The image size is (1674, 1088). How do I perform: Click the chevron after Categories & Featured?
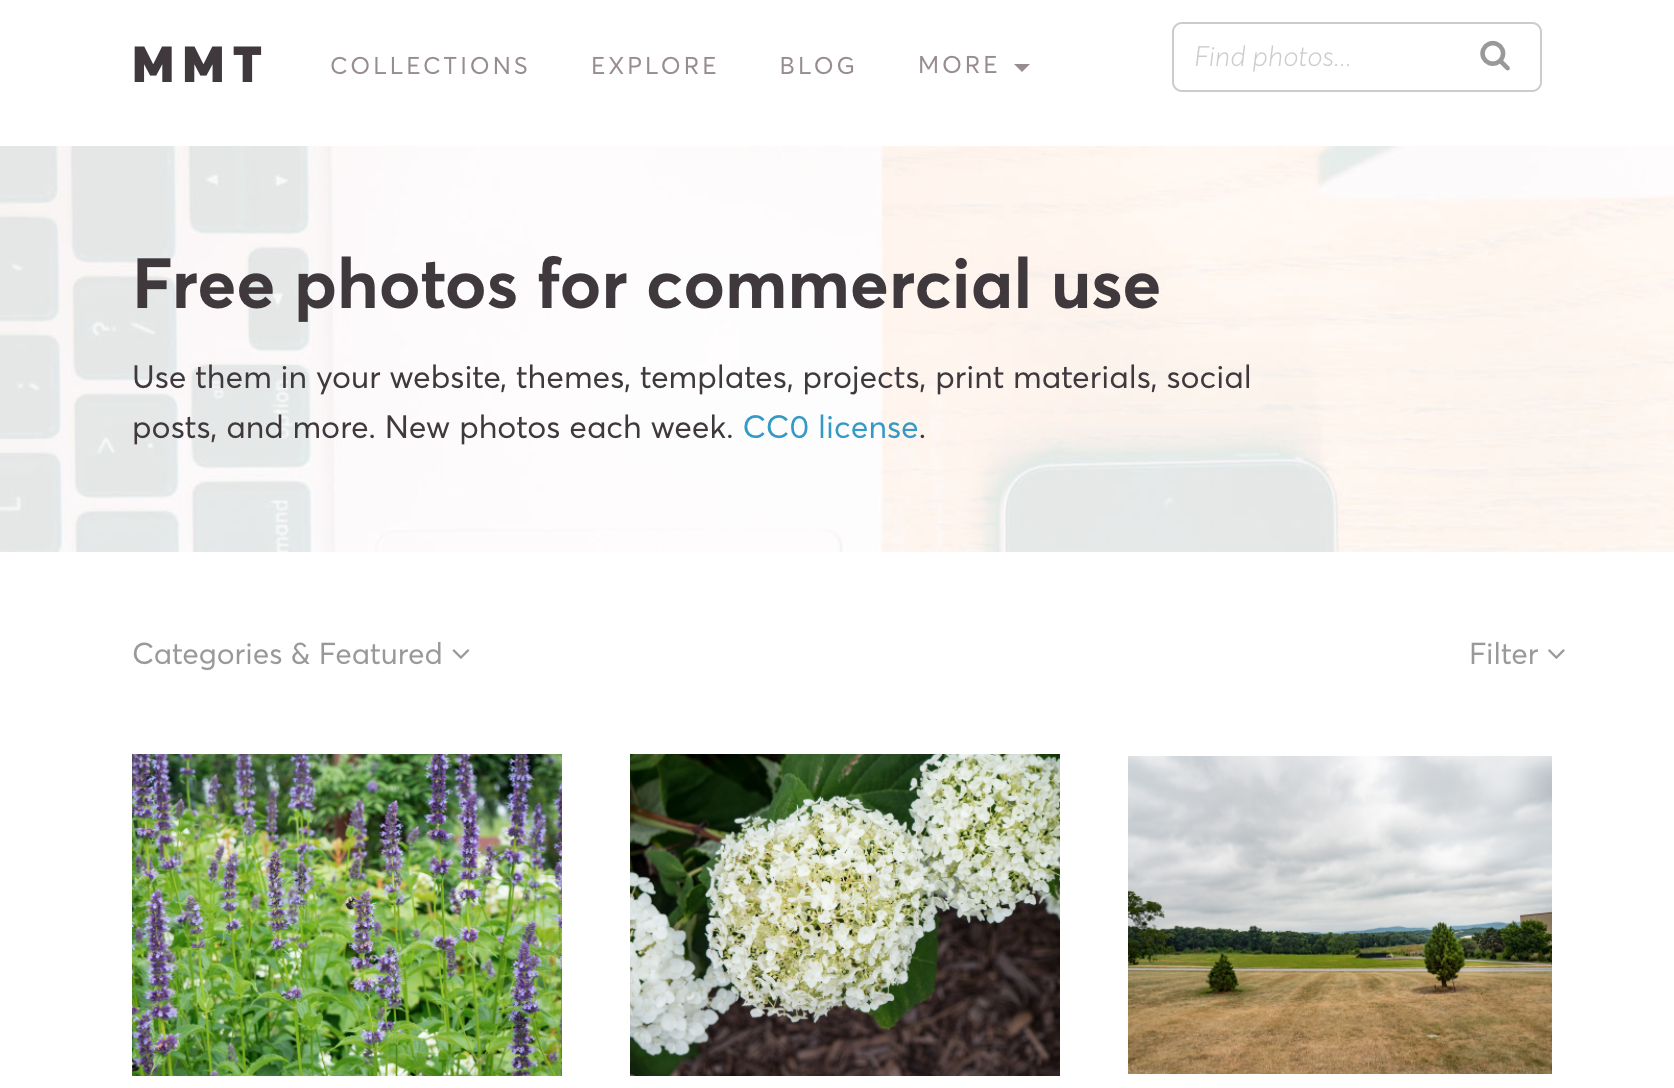pos(461,654)
